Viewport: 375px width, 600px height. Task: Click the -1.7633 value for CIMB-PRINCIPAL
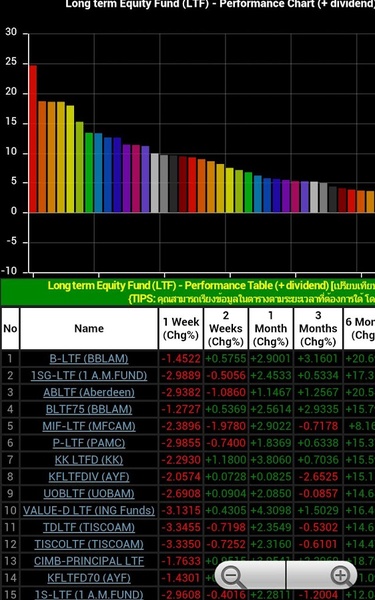[181, 561]
